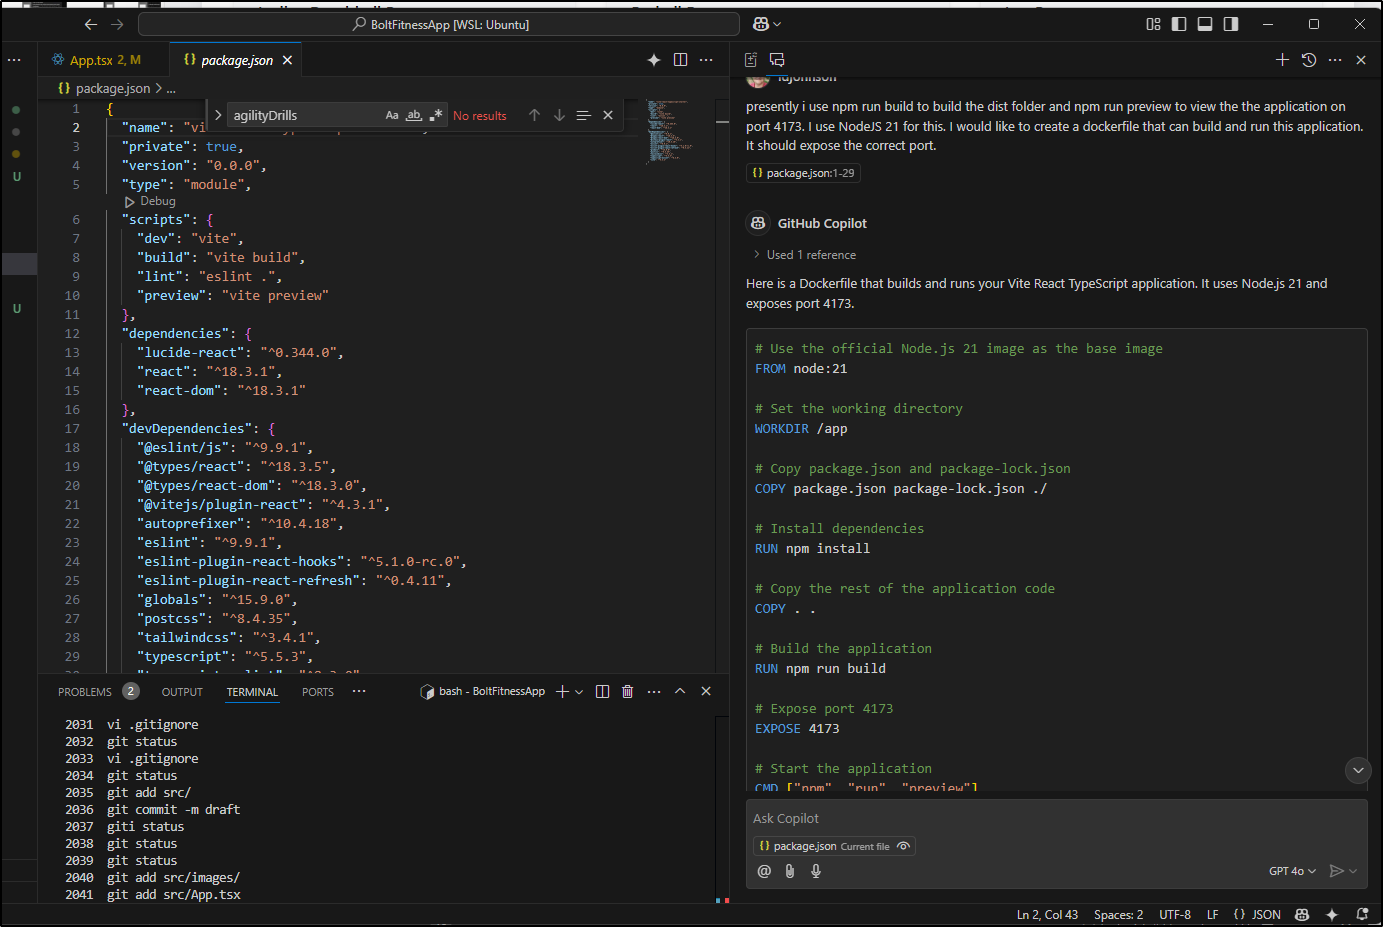Maximize the panel size with chevron
The image size is (1383, 927).
coord(680,691)
